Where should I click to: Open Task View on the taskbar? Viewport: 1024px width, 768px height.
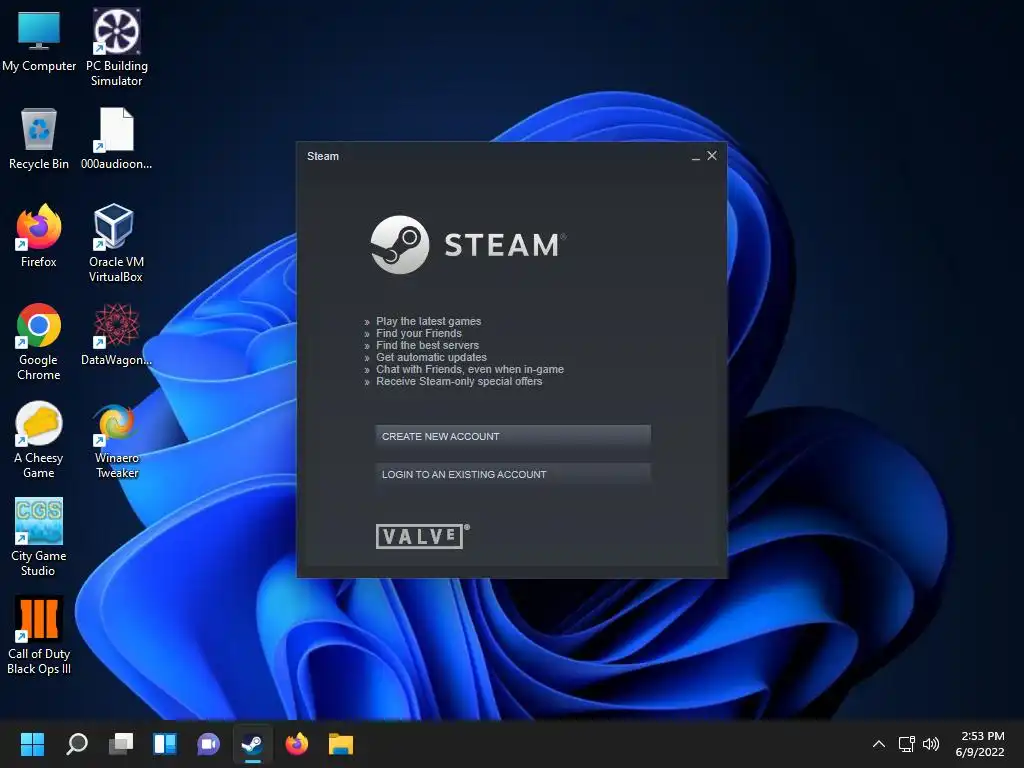pyautogui.click(x=121, y=744)
